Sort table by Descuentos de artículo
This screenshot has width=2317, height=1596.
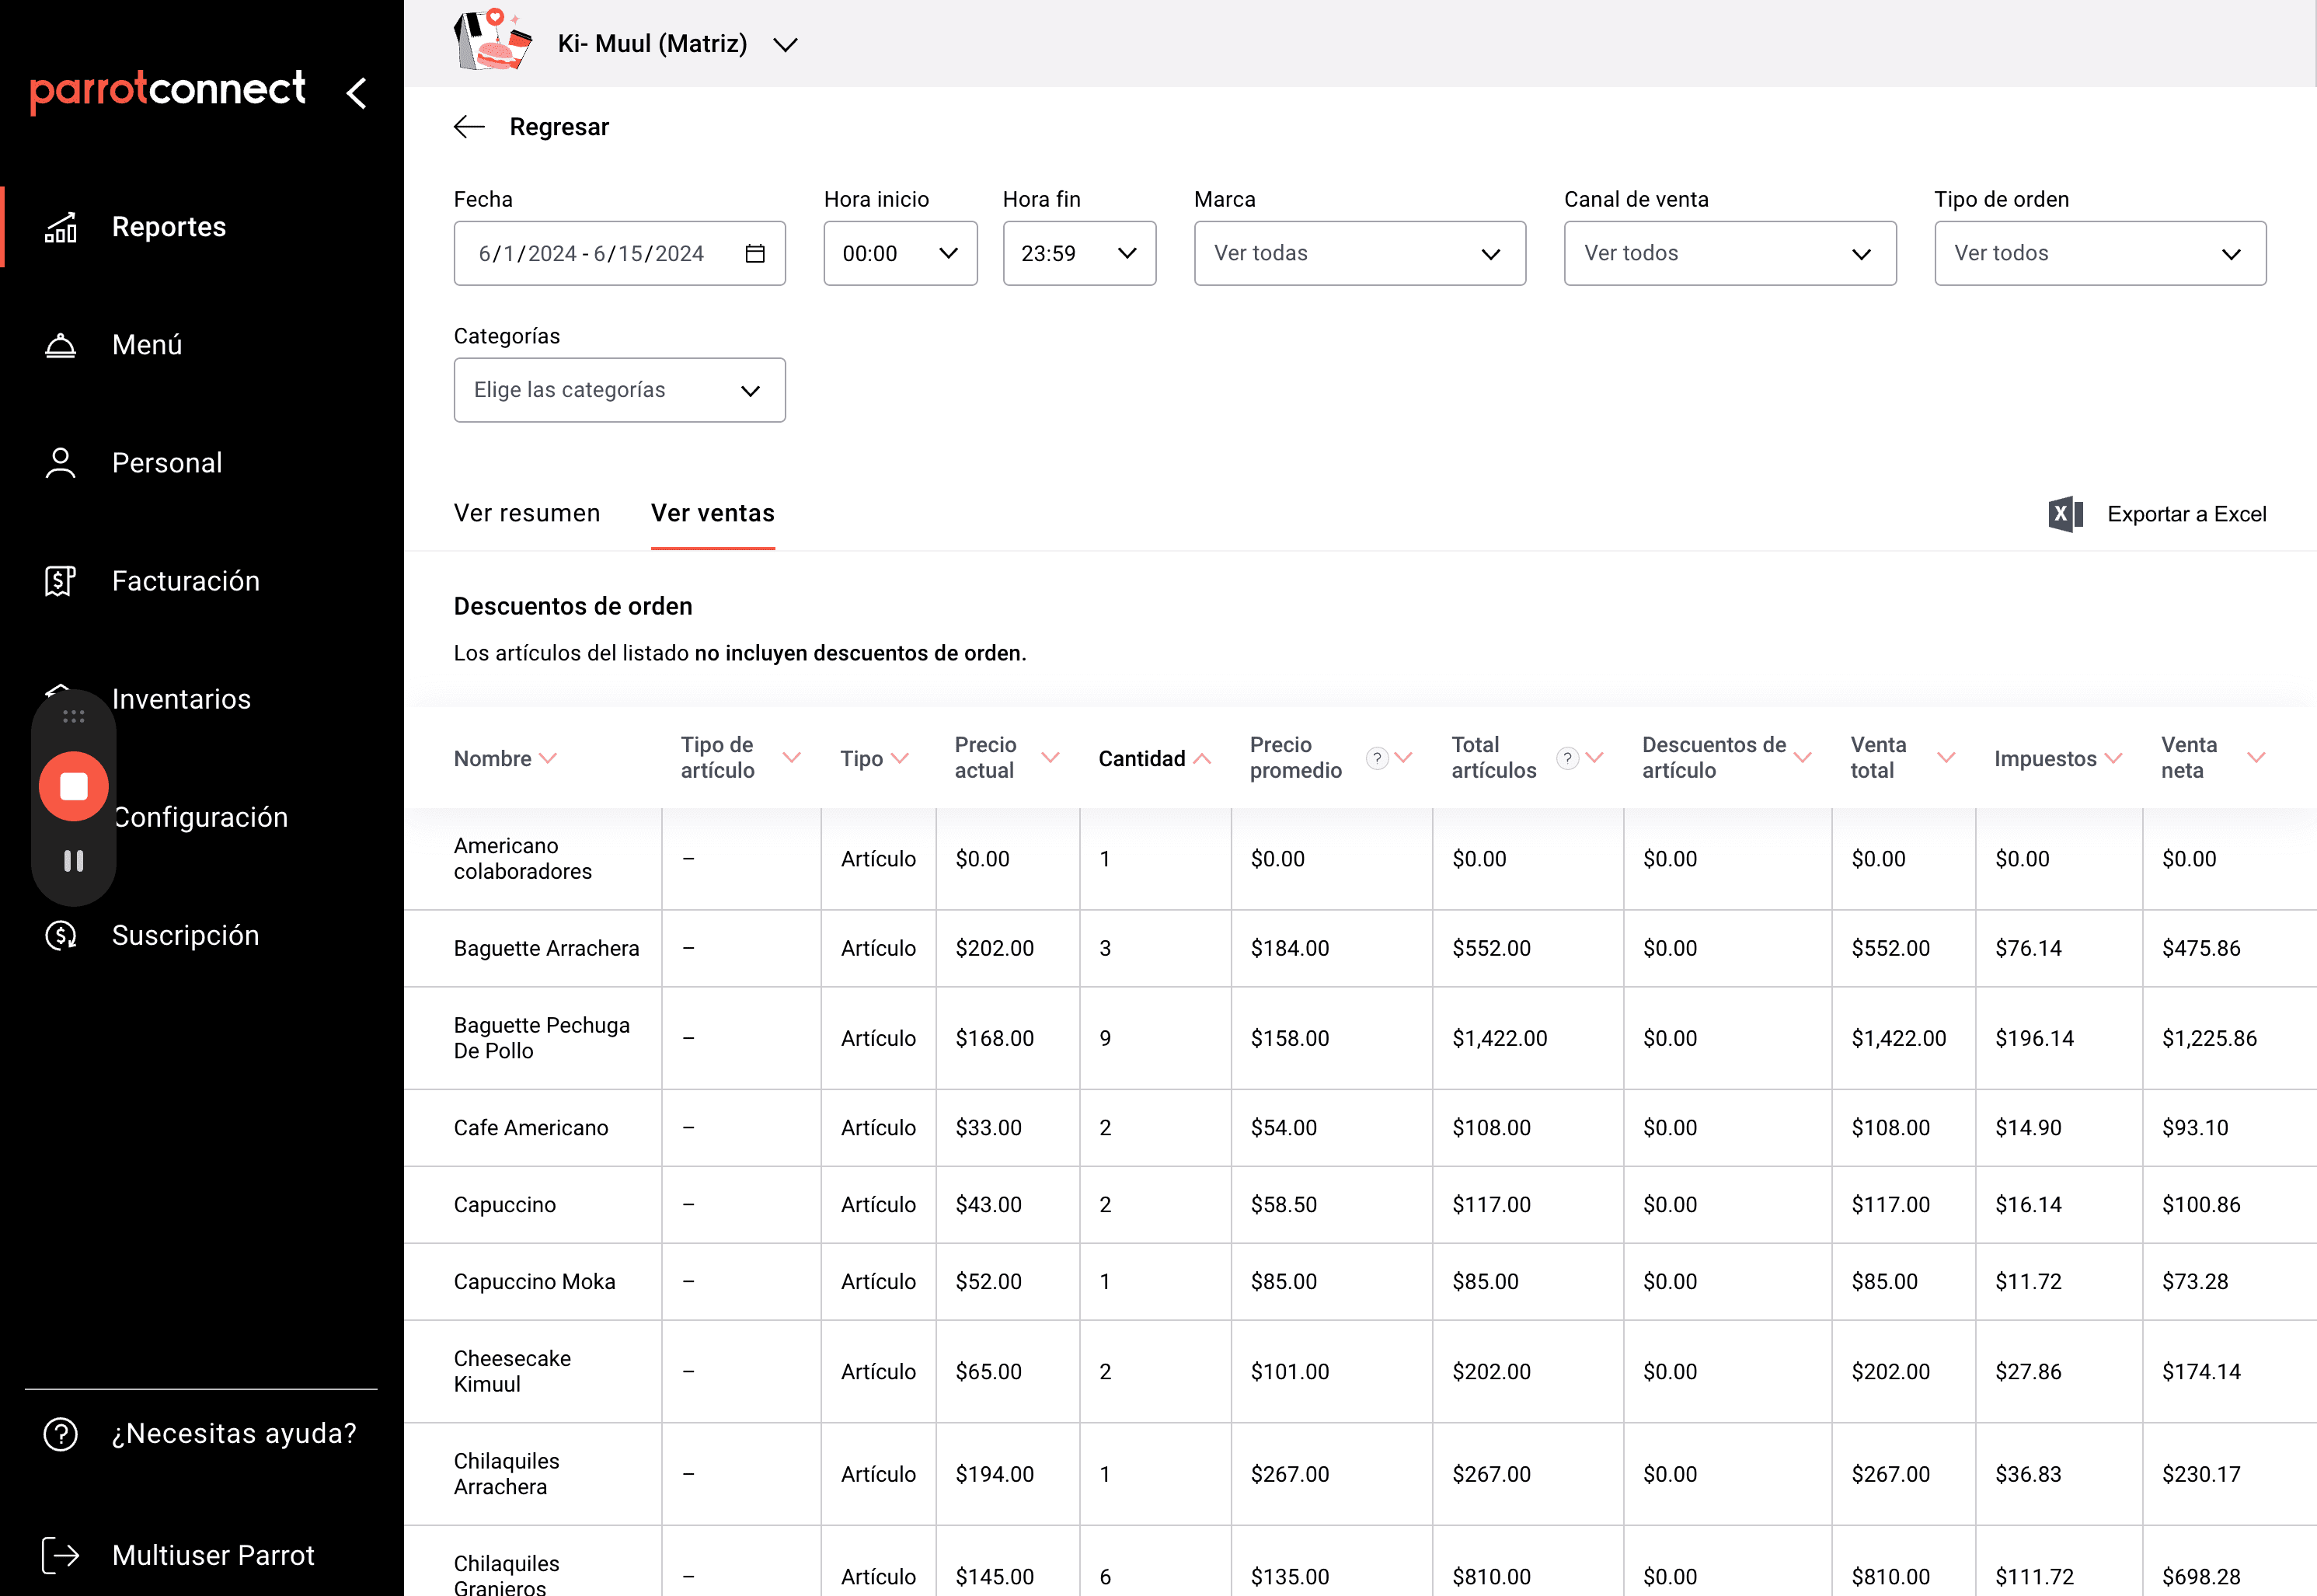[1726, 758]
